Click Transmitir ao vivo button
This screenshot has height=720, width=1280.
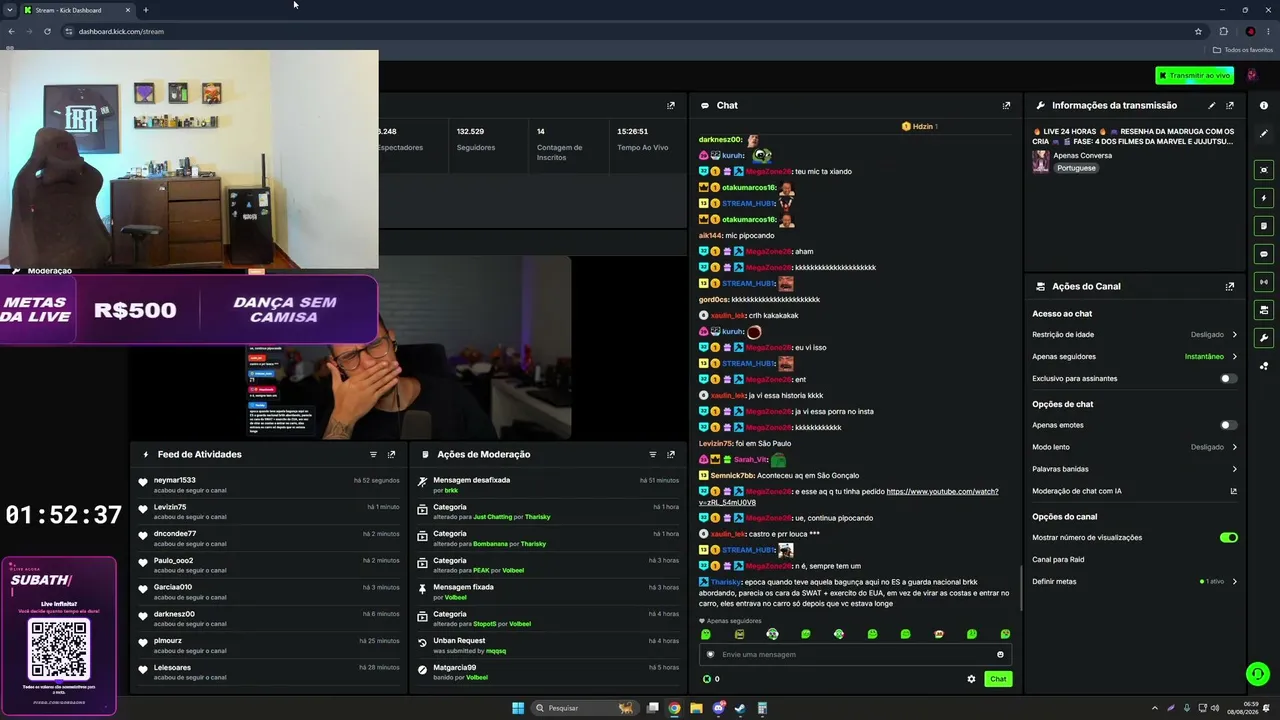pos(1194,75)
